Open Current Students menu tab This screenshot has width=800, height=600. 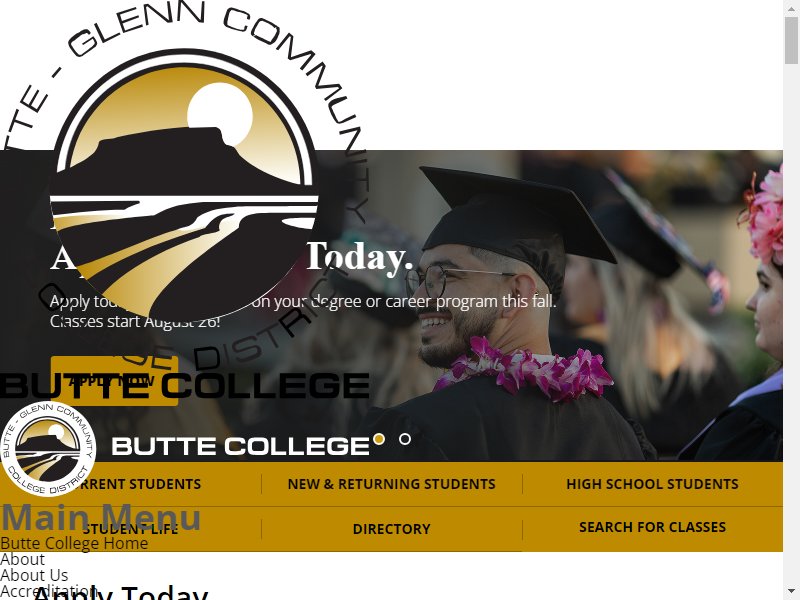[x=131, y=484]
